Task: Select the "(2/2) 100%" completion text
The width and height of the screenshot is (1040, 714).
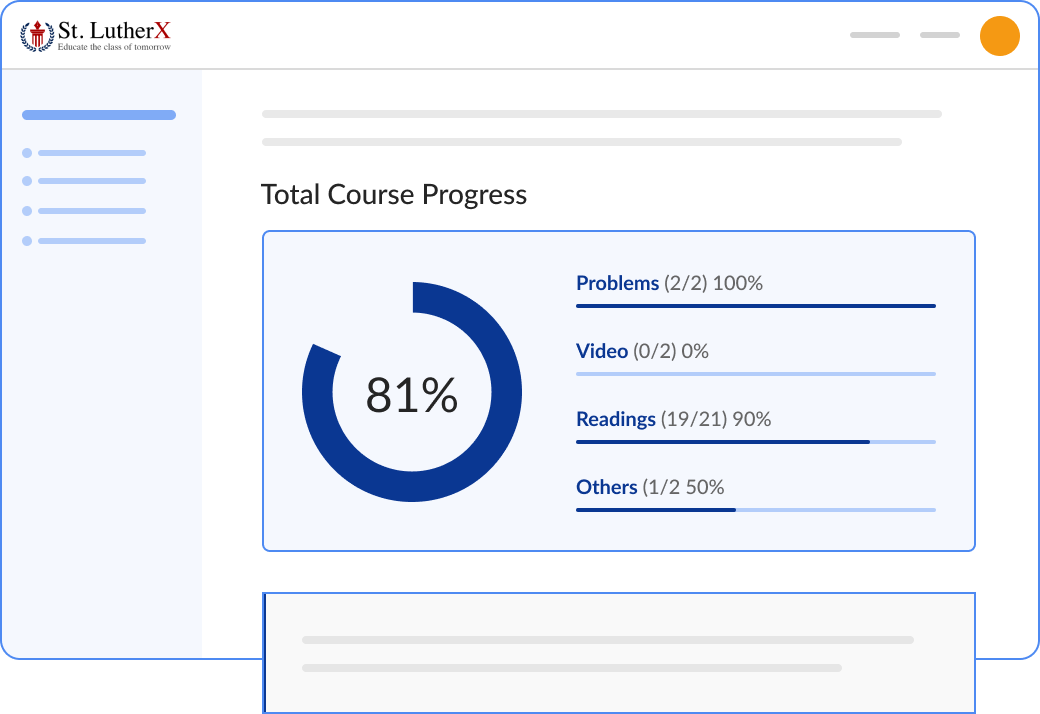Action: (713, 283)
